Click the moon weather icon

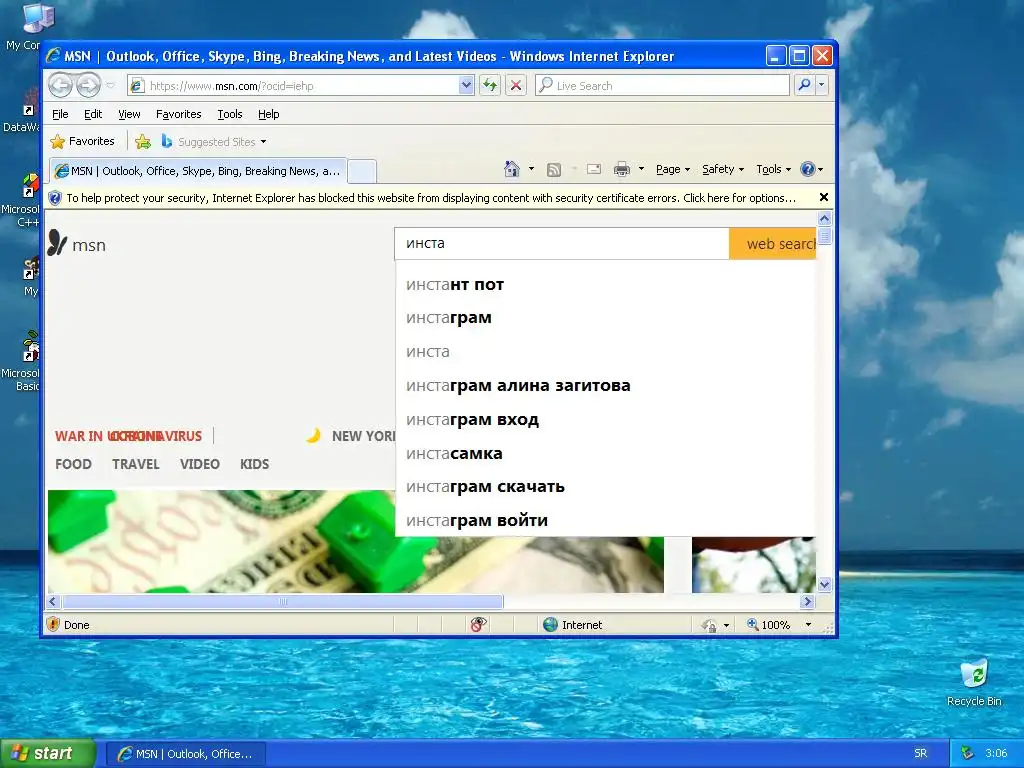(x=314, y=436)
